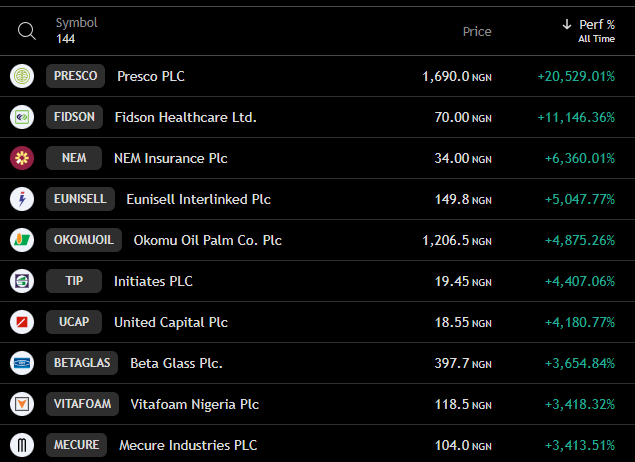Click the +3,418.32% performance value
The height and width of the screenshot is (462, 635).
pyautogui.click(x=580, y=404)
